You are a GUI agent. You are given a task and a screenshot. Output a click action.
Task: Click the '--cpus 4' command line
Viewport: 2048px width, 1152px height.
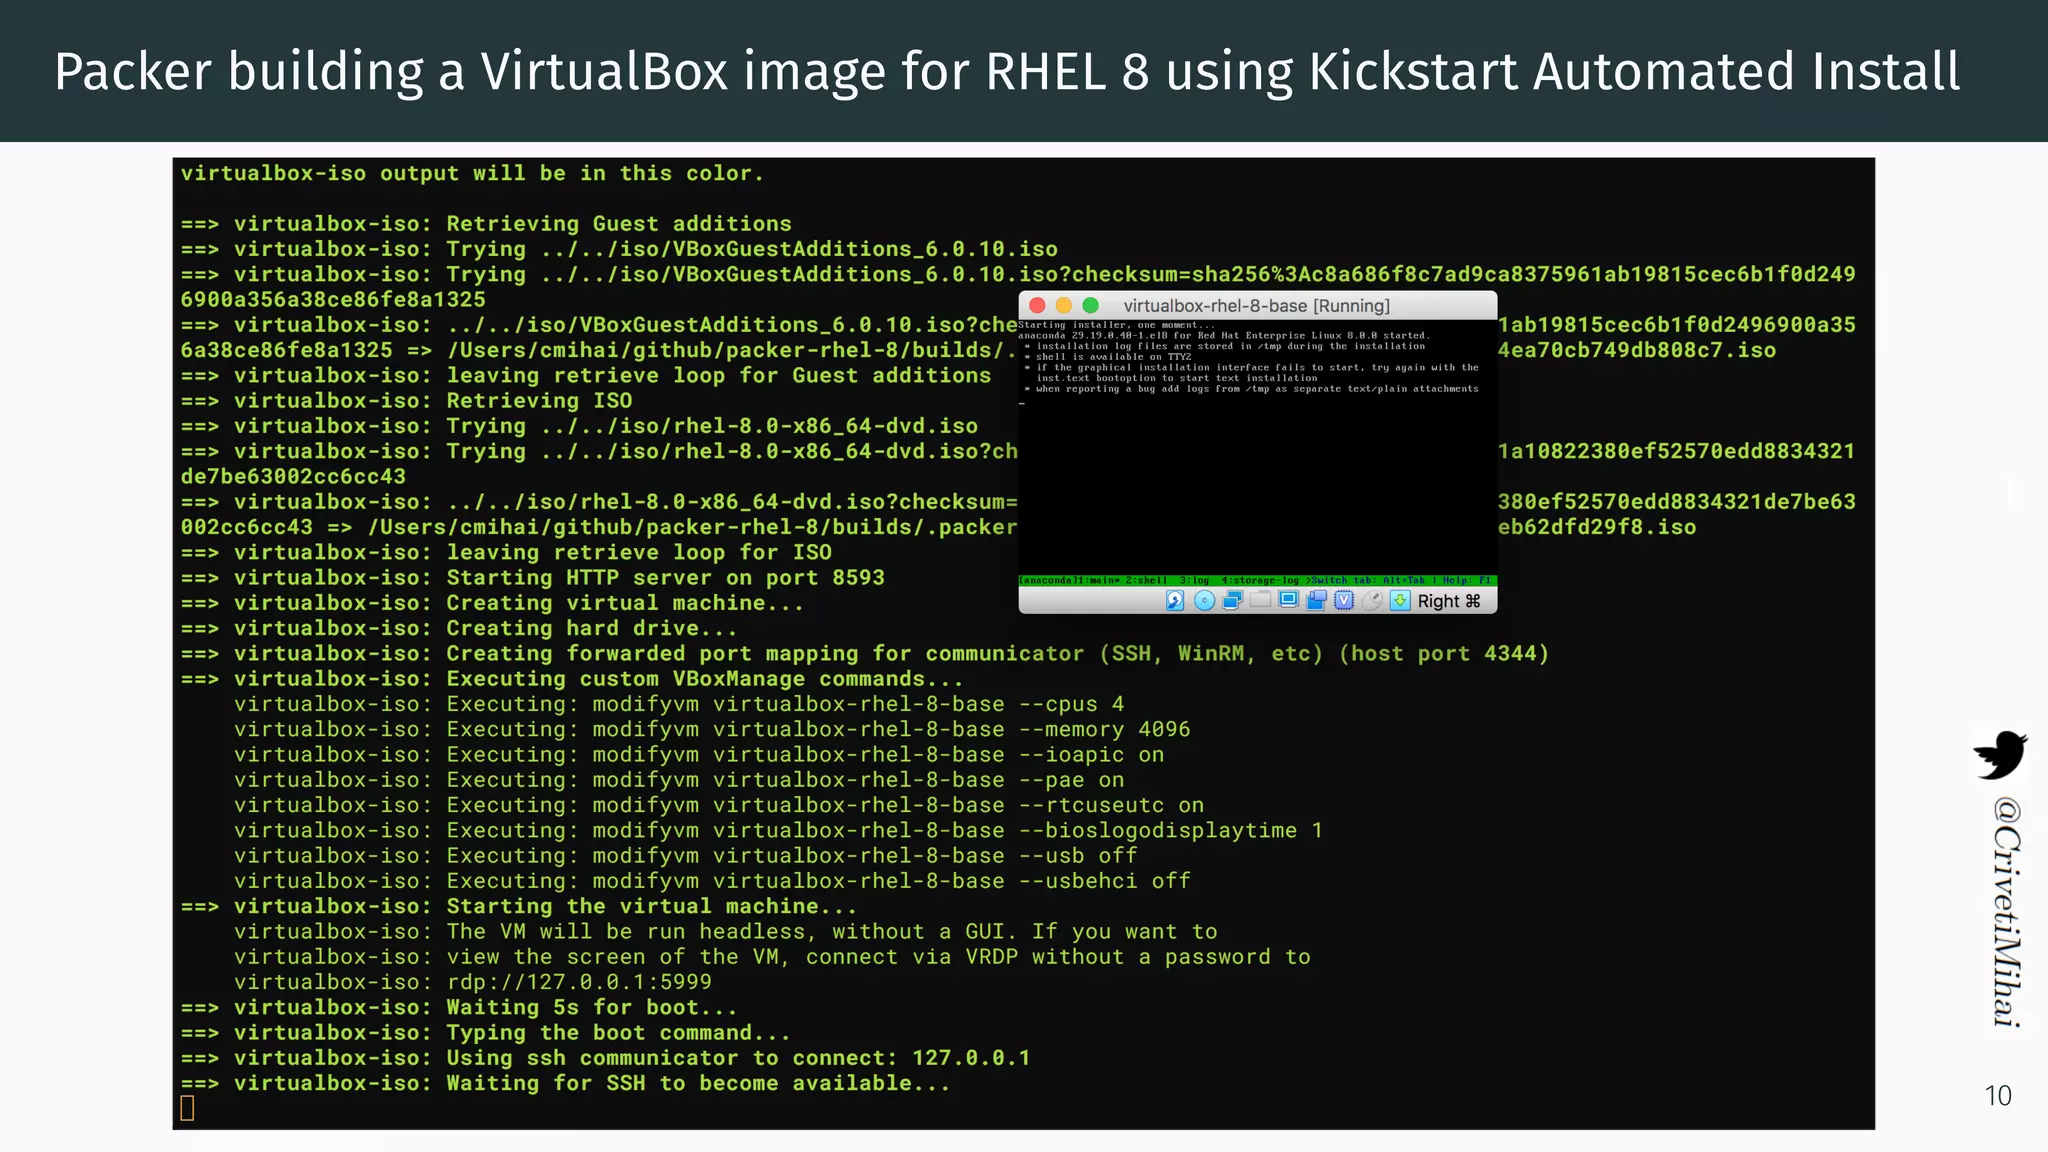pos(679,704)
